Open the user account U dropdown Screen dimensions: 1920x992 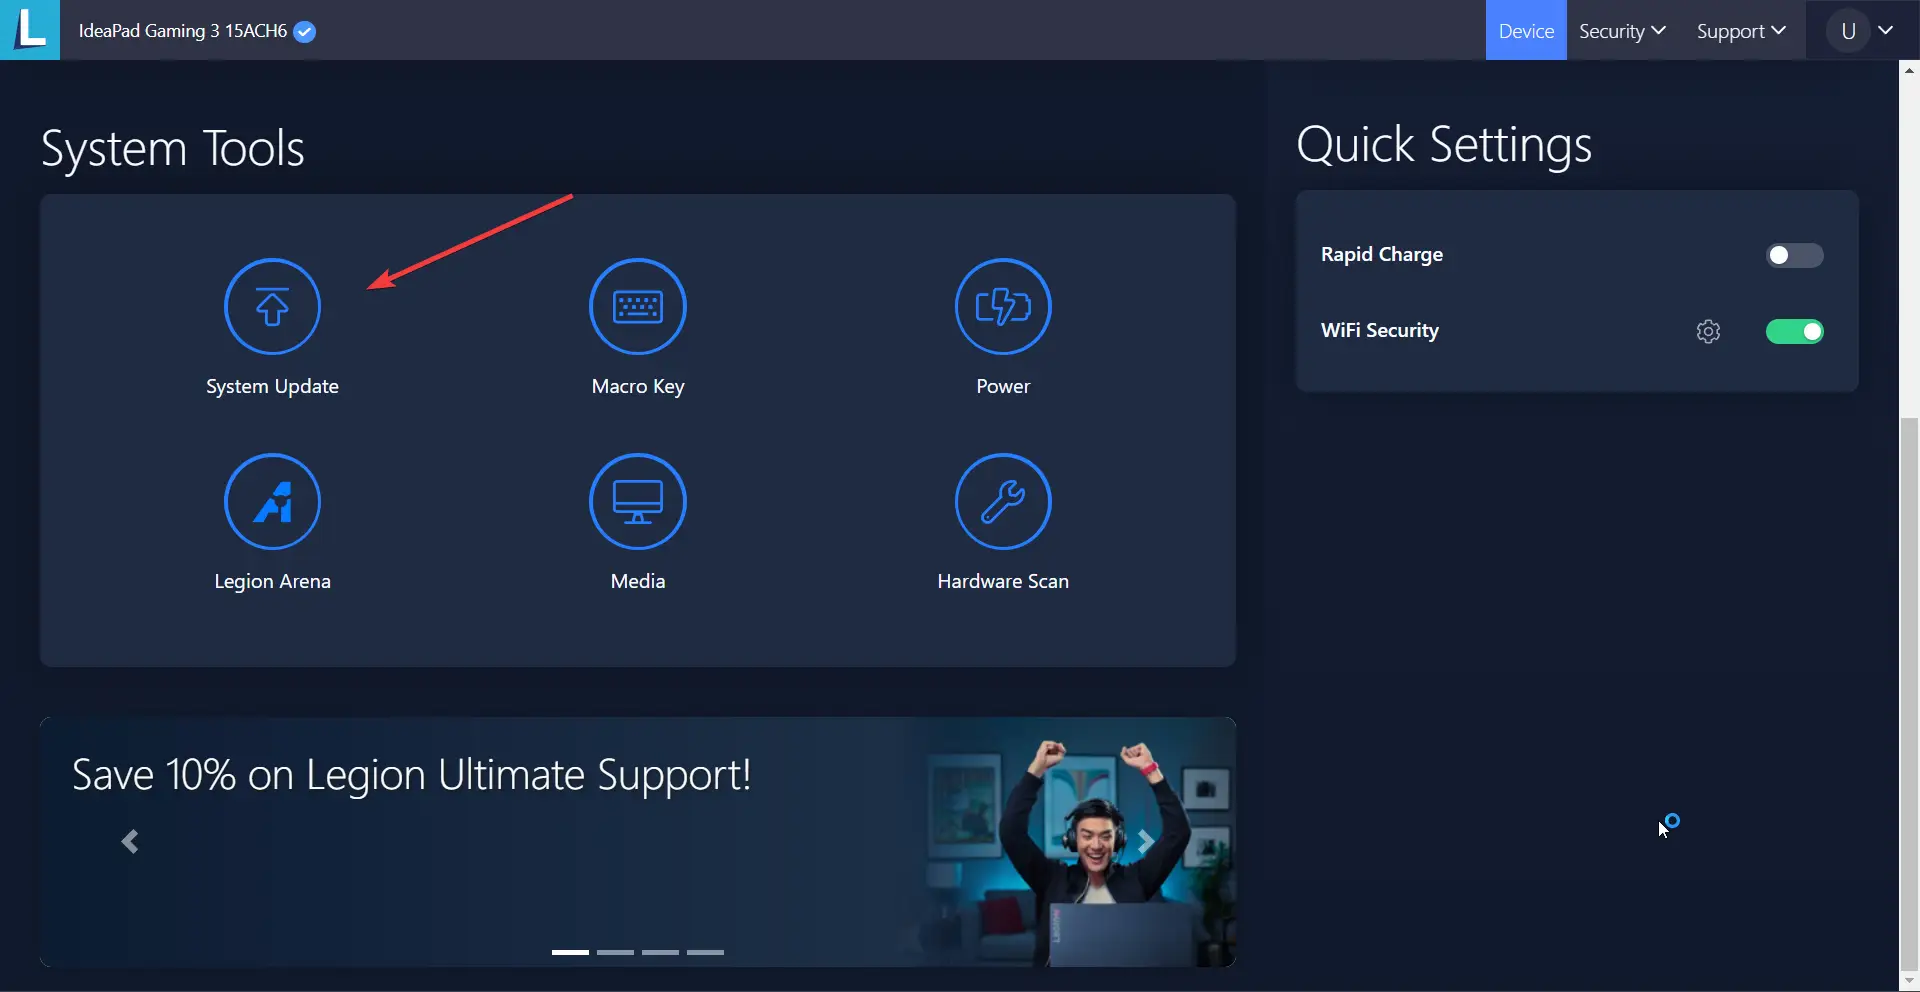click(x=1860, y=31)
